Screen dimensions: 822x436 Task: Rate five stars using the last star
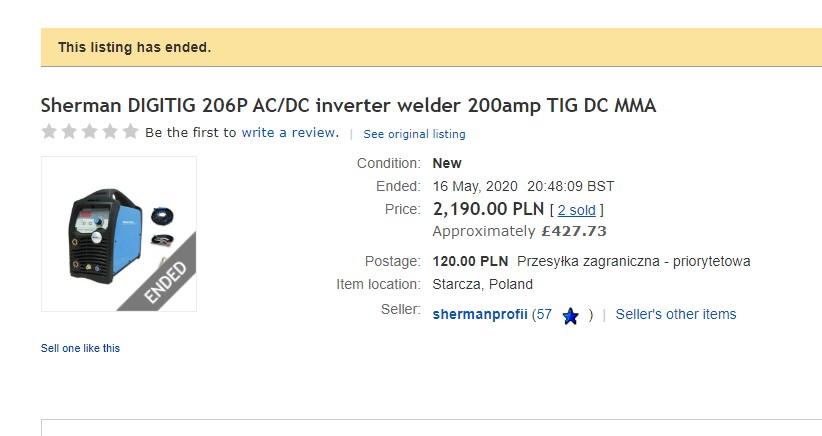[x=130, y=132]
